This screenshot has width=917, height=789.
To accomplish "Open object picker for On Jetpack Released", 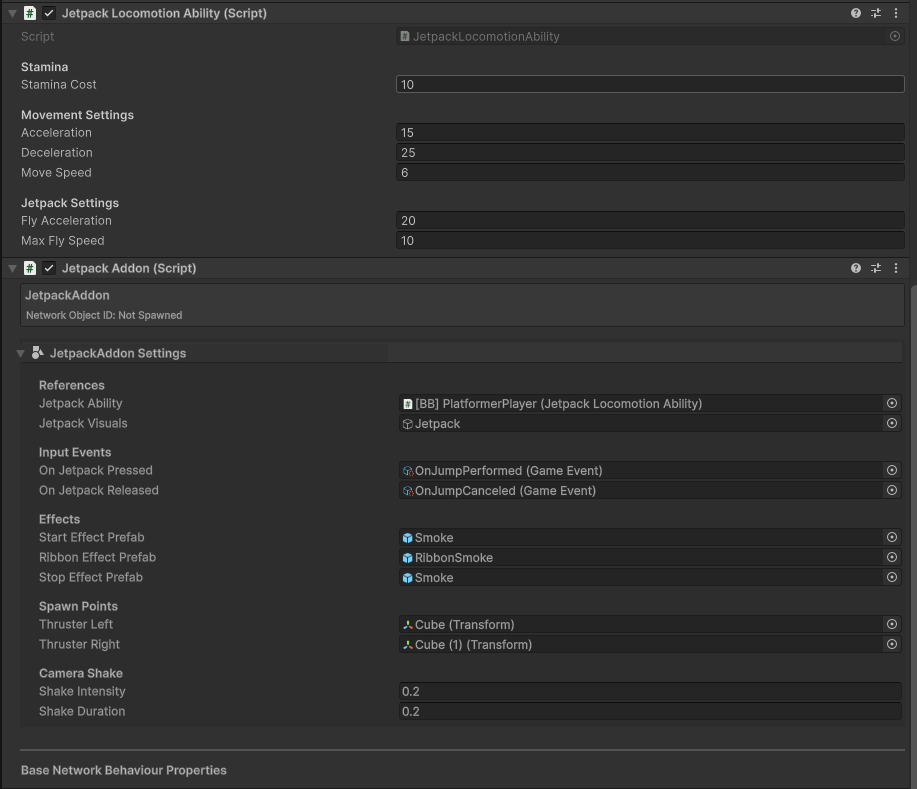I will [x=891, y=491].
